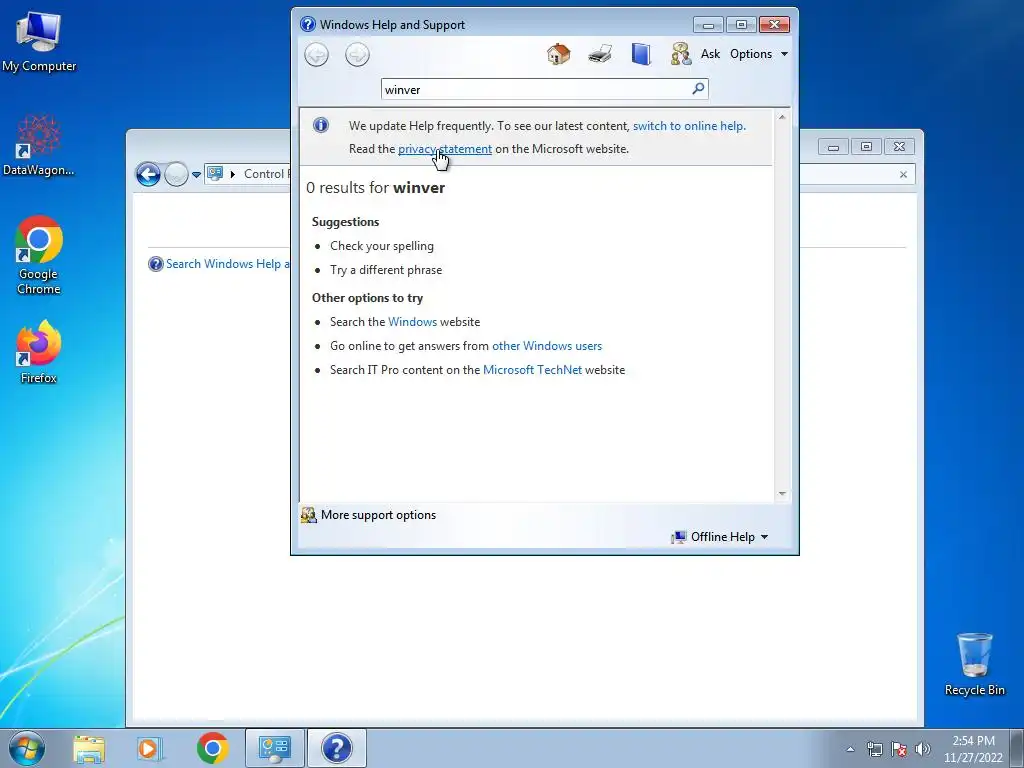Click the scroll down arrow in Help window

pyautogui.click(x=782, y=494)
